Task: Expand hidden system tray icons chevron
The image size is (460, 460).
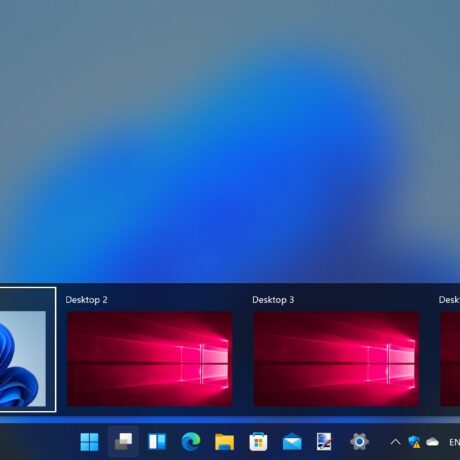Action: 395,442
